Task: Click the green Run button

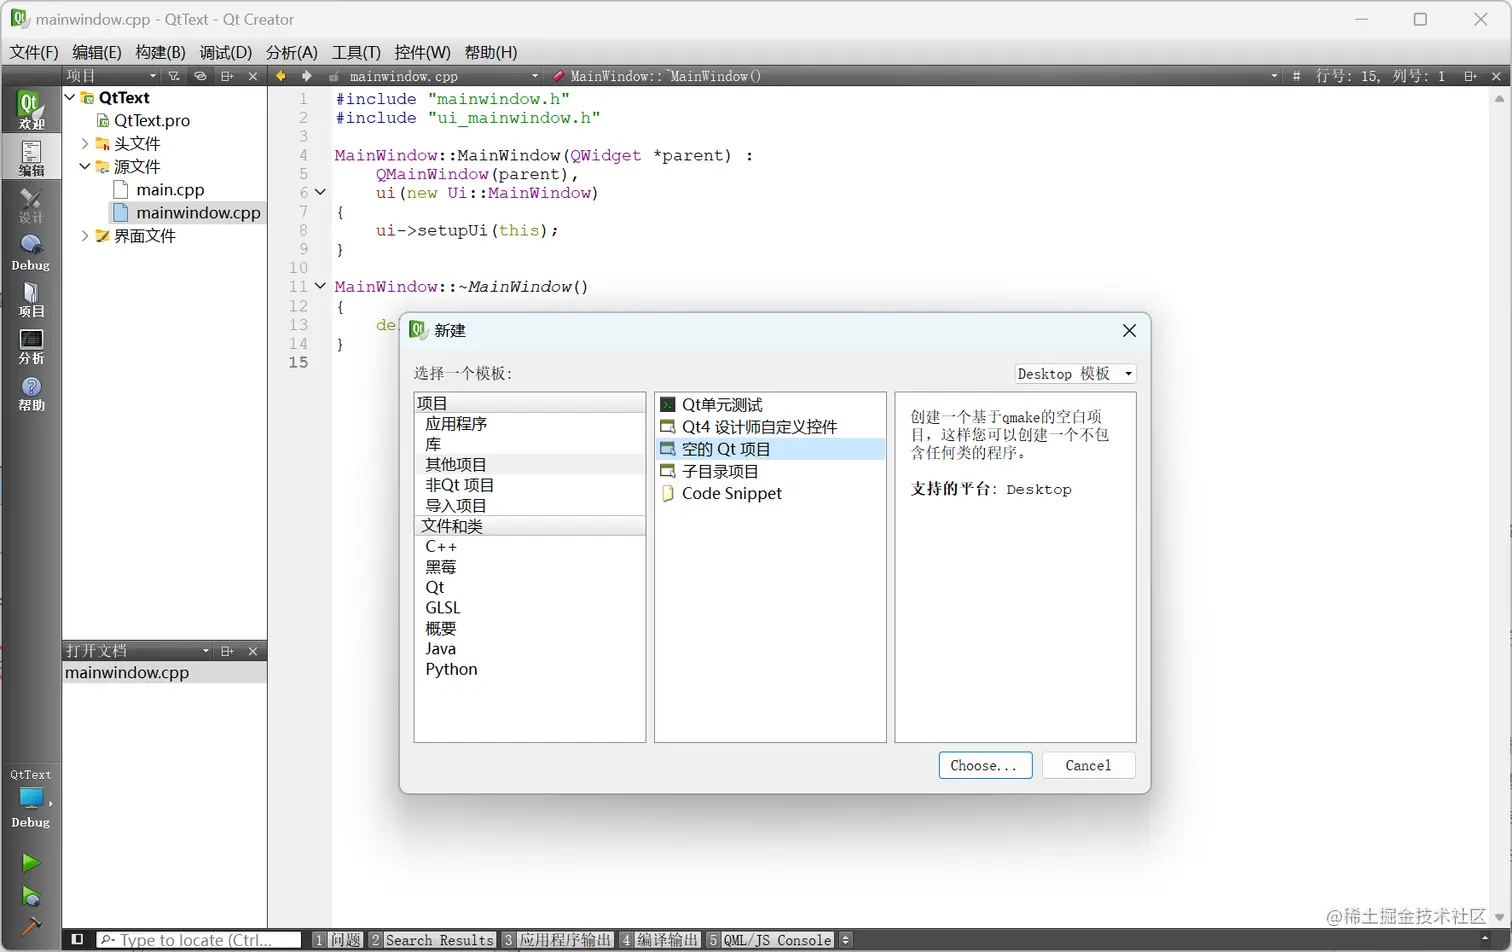Action: coord(31,863)
